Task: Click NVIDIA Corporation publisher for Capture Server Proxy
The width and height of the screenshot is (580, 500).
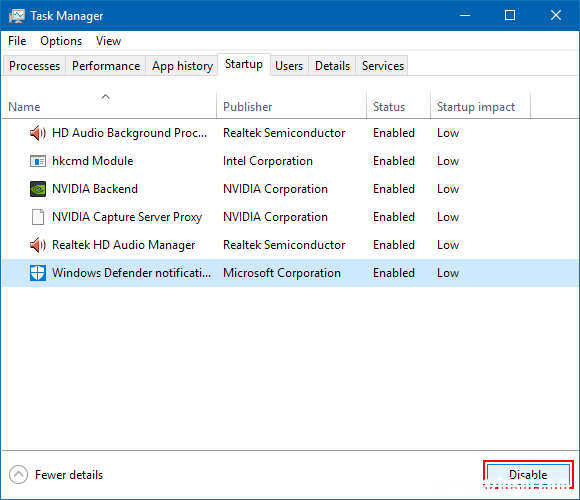Action: (275, 217)
